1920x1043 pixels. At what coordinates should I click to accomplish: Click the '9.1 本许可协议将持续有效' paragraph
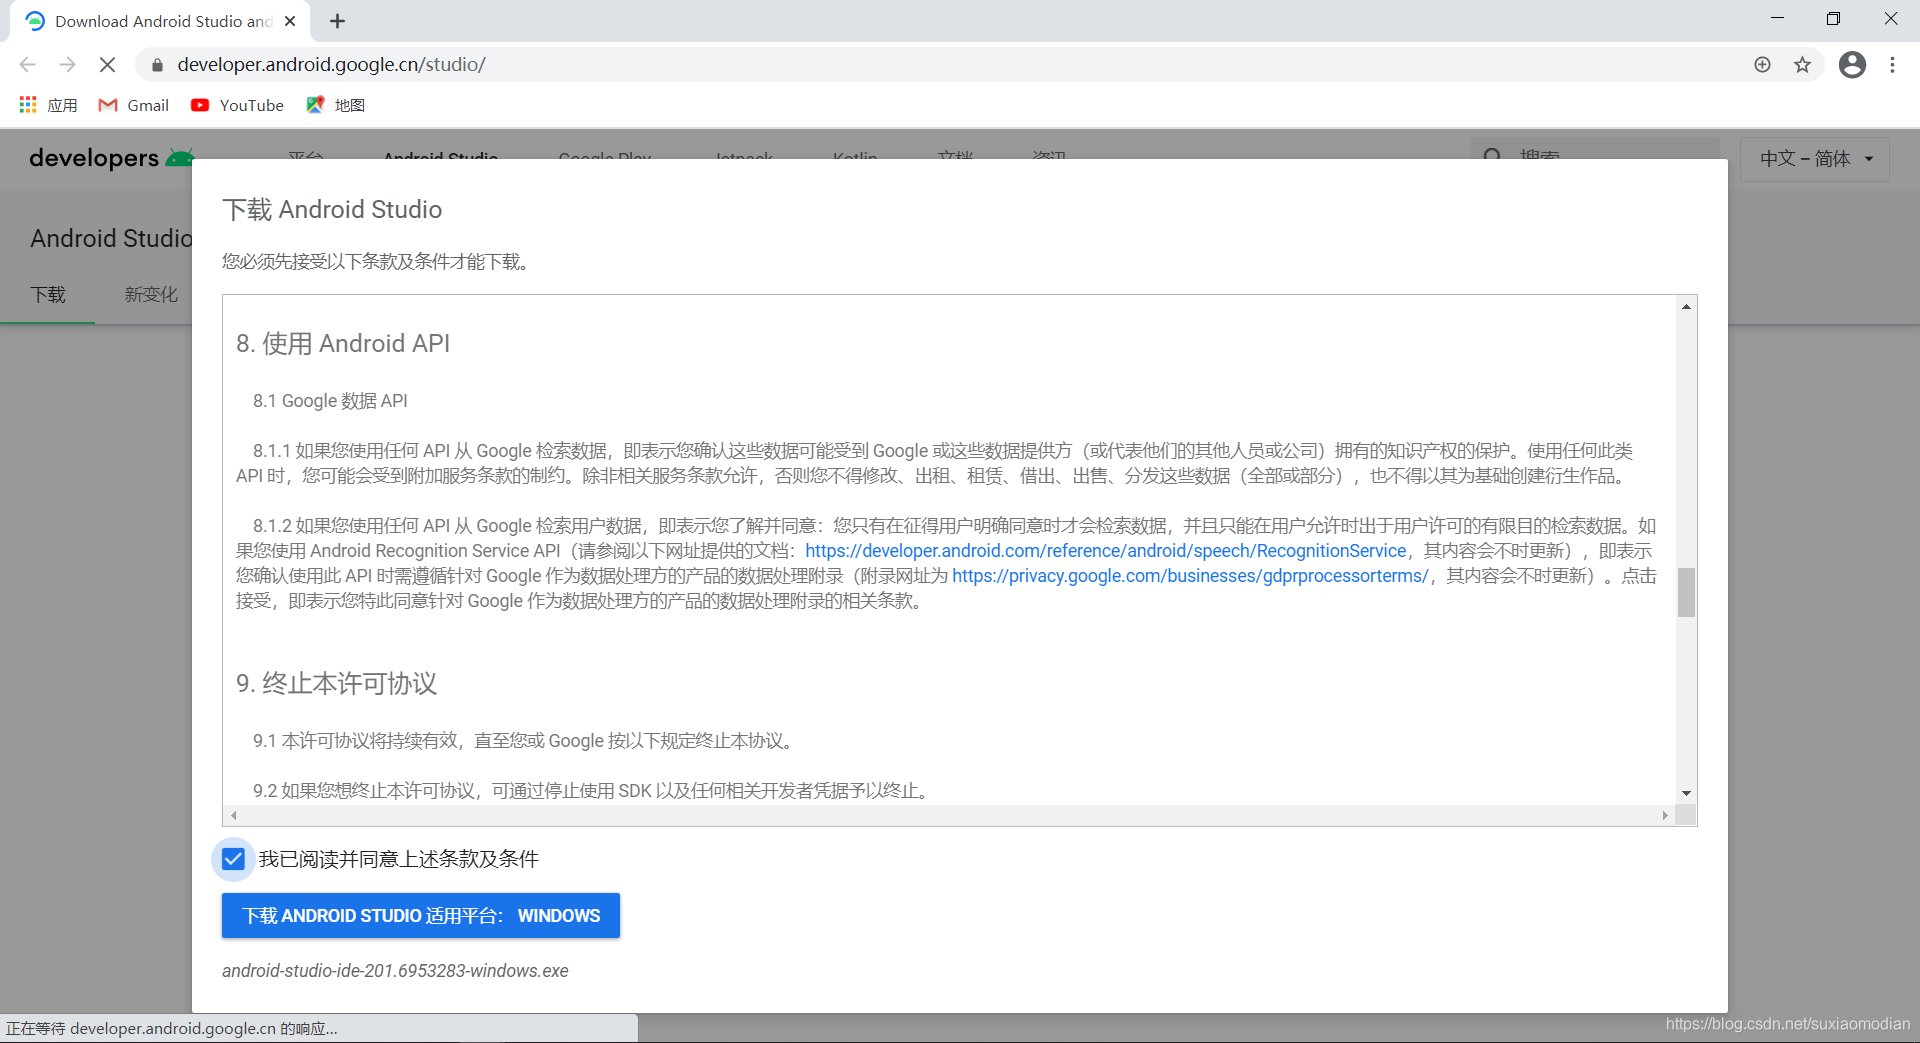click(525, 741)
